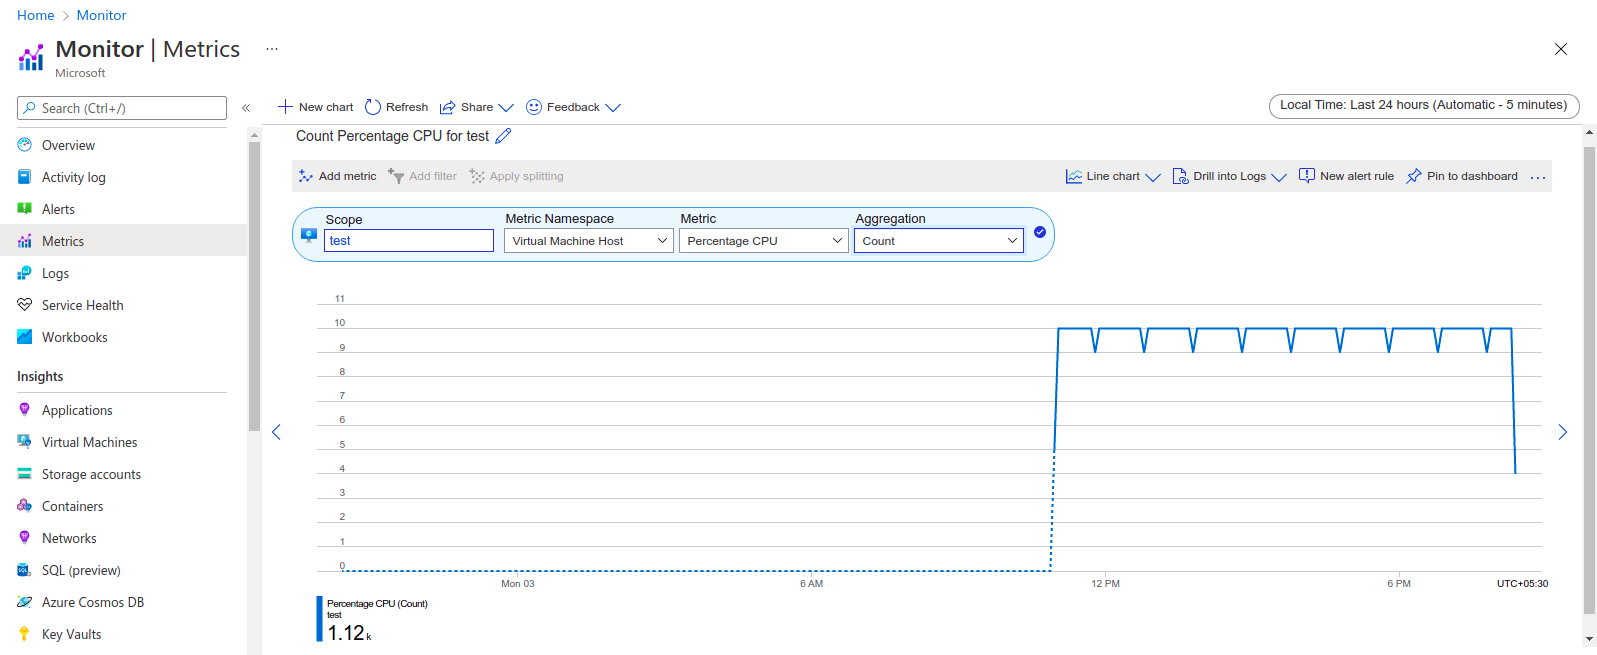Click the Activity log icon
Screen dimensions: 1597x655
tap(25, 177)
